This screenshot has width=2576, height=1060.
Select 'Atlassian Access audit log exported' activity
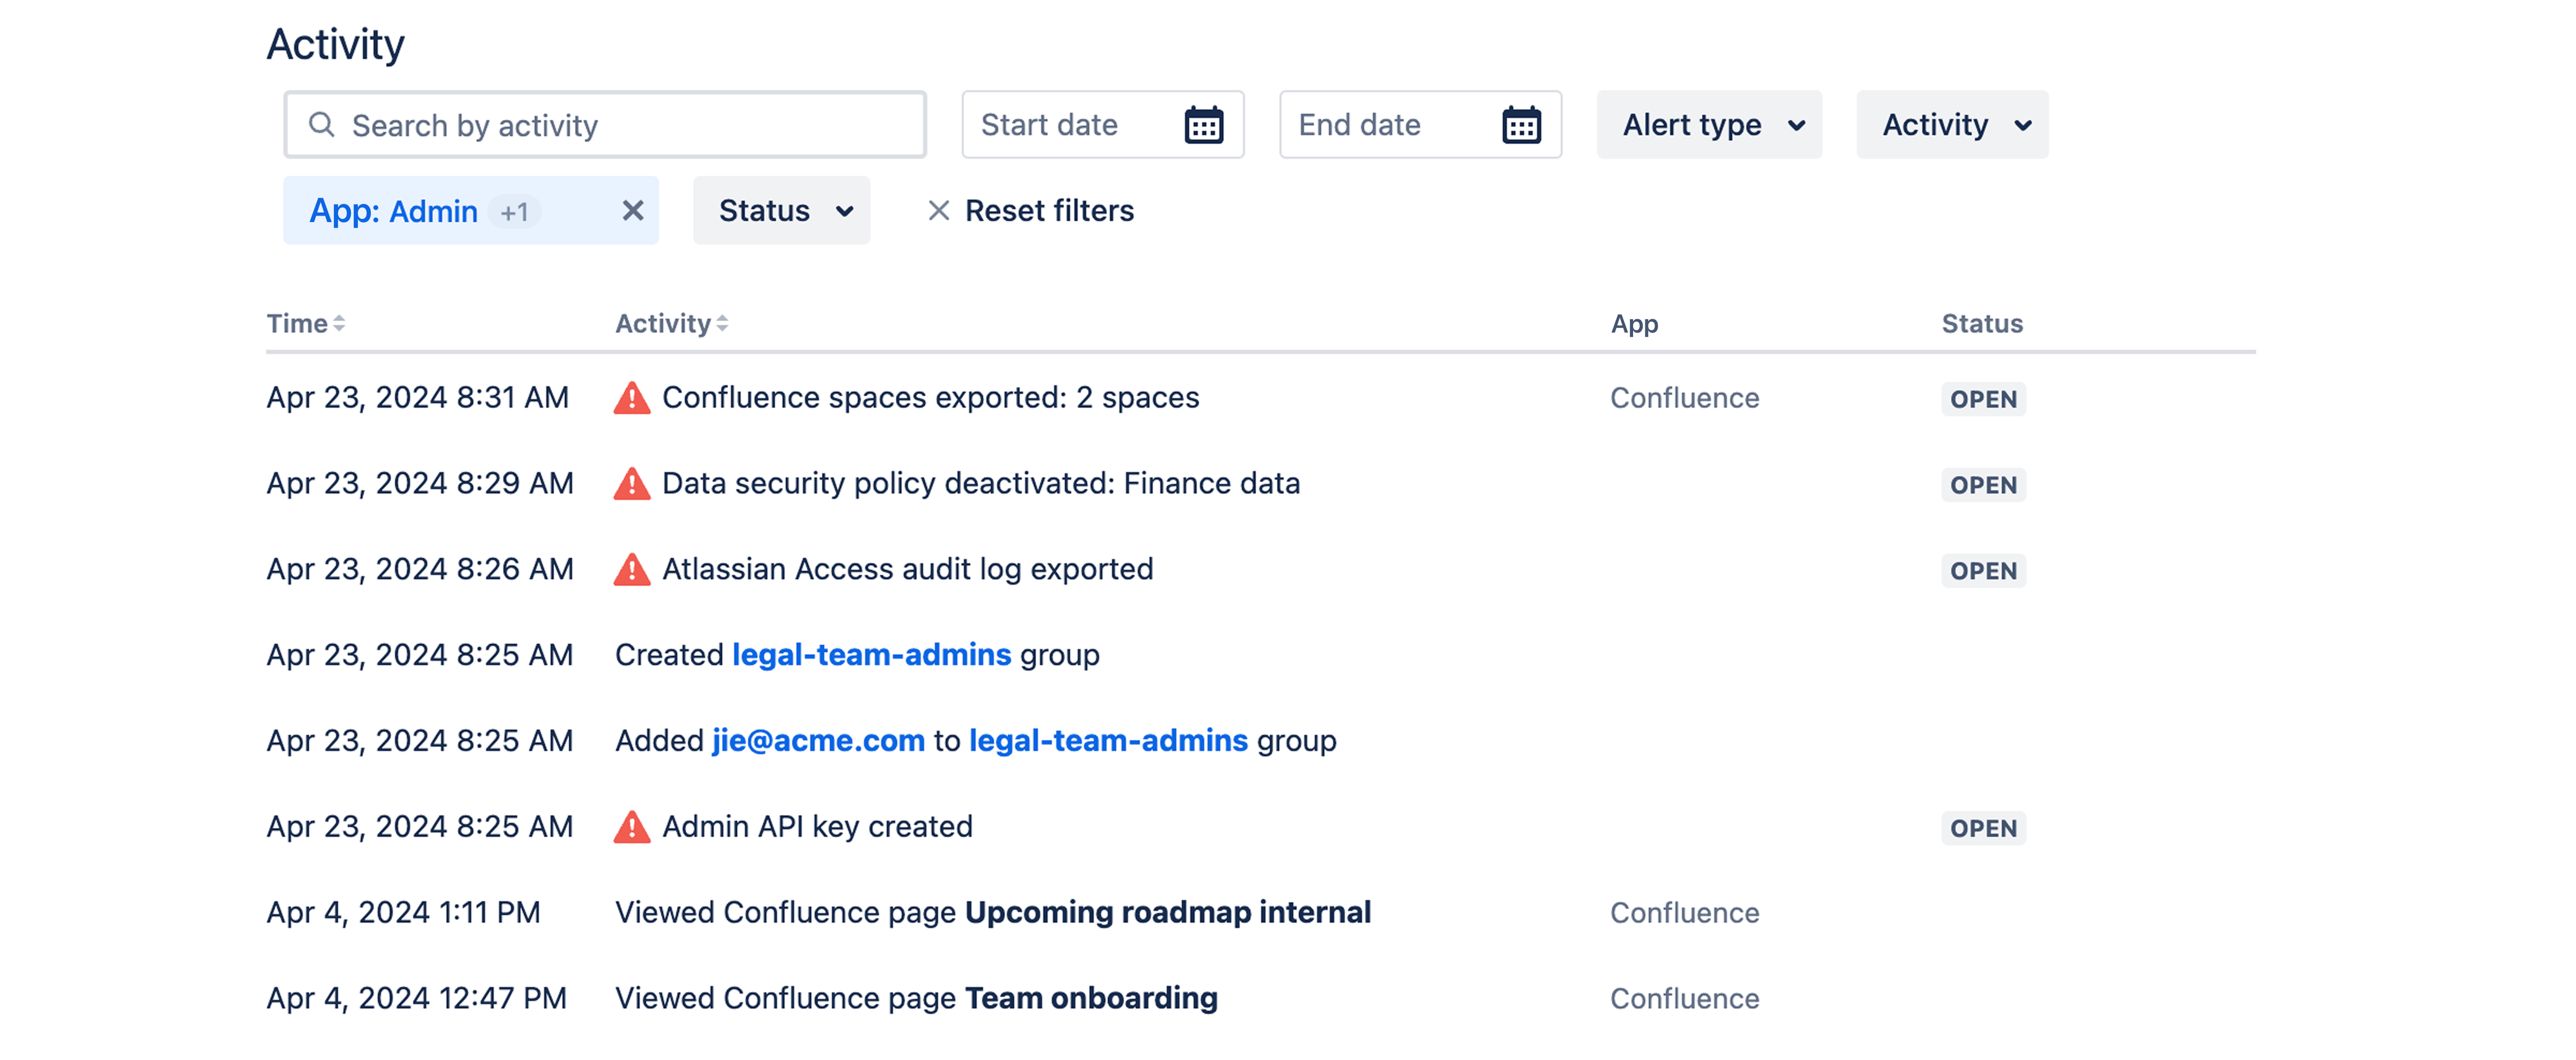[907, 570]
